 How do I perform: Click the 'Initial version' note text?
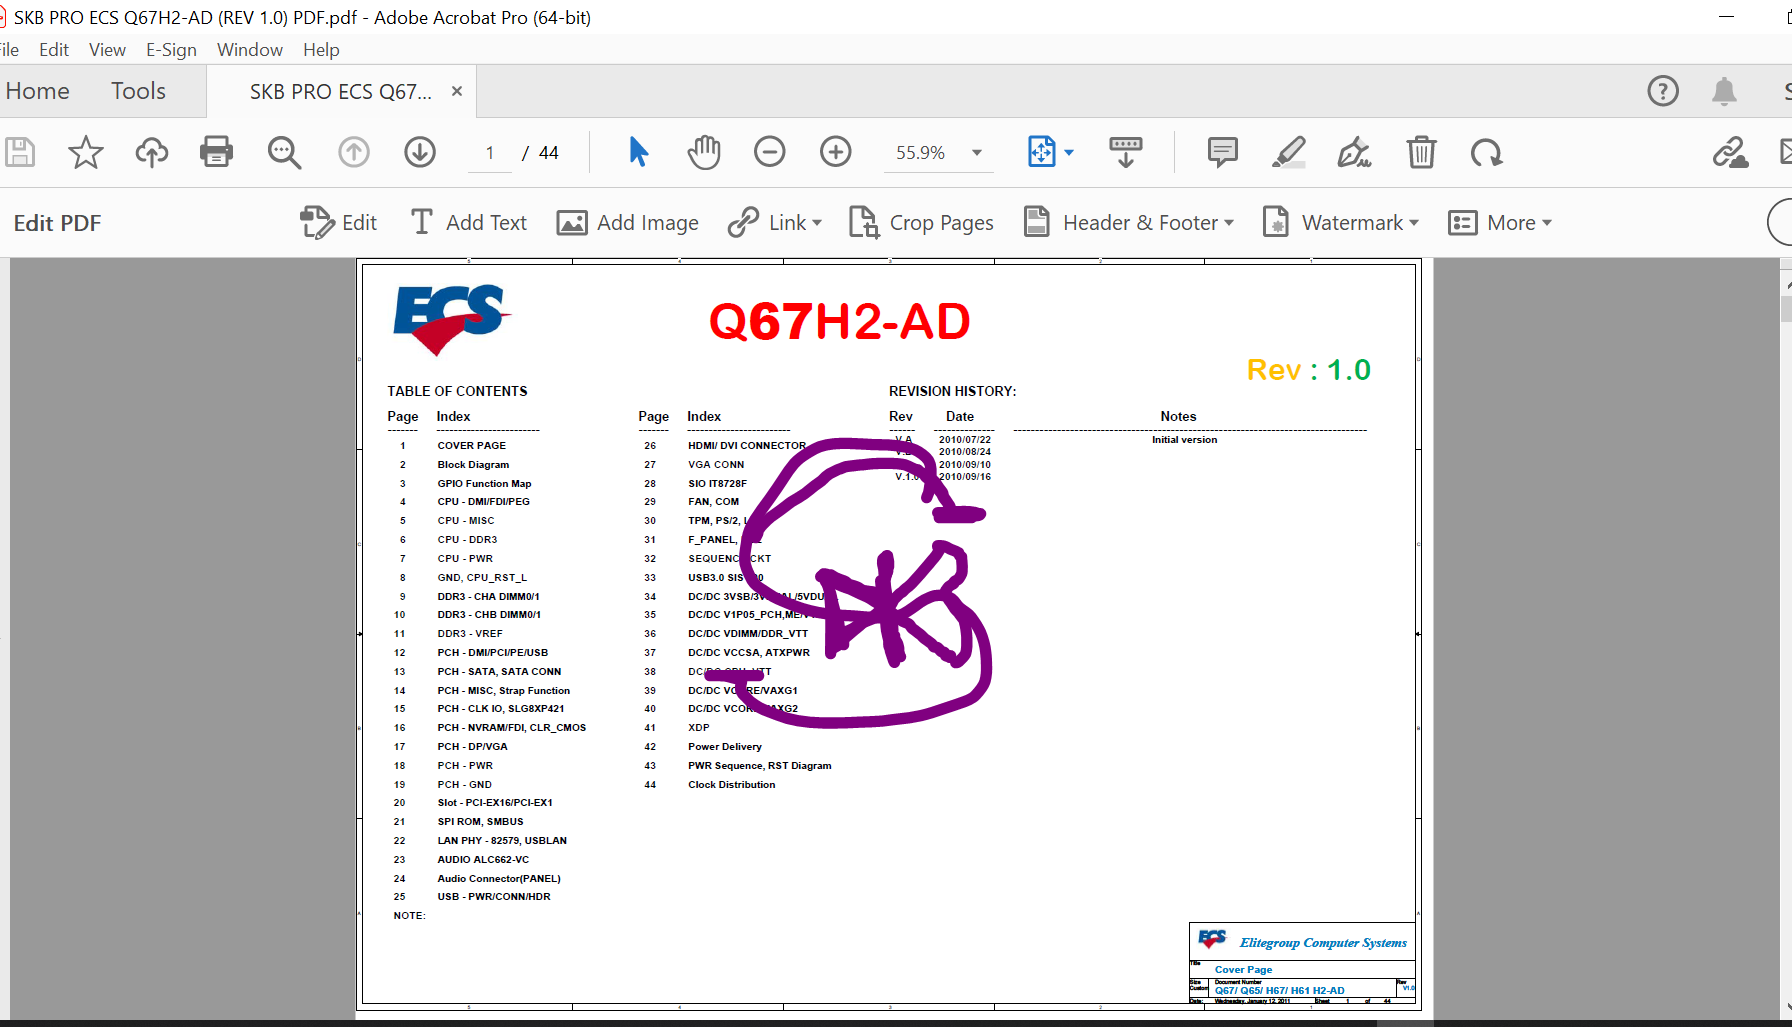point(1185,440)
